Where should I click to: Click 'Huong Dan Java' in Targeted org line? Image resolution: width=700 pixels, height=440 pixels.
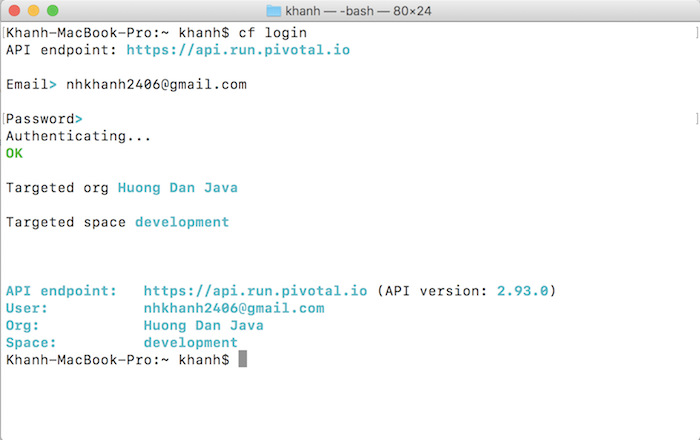point(178,187)
